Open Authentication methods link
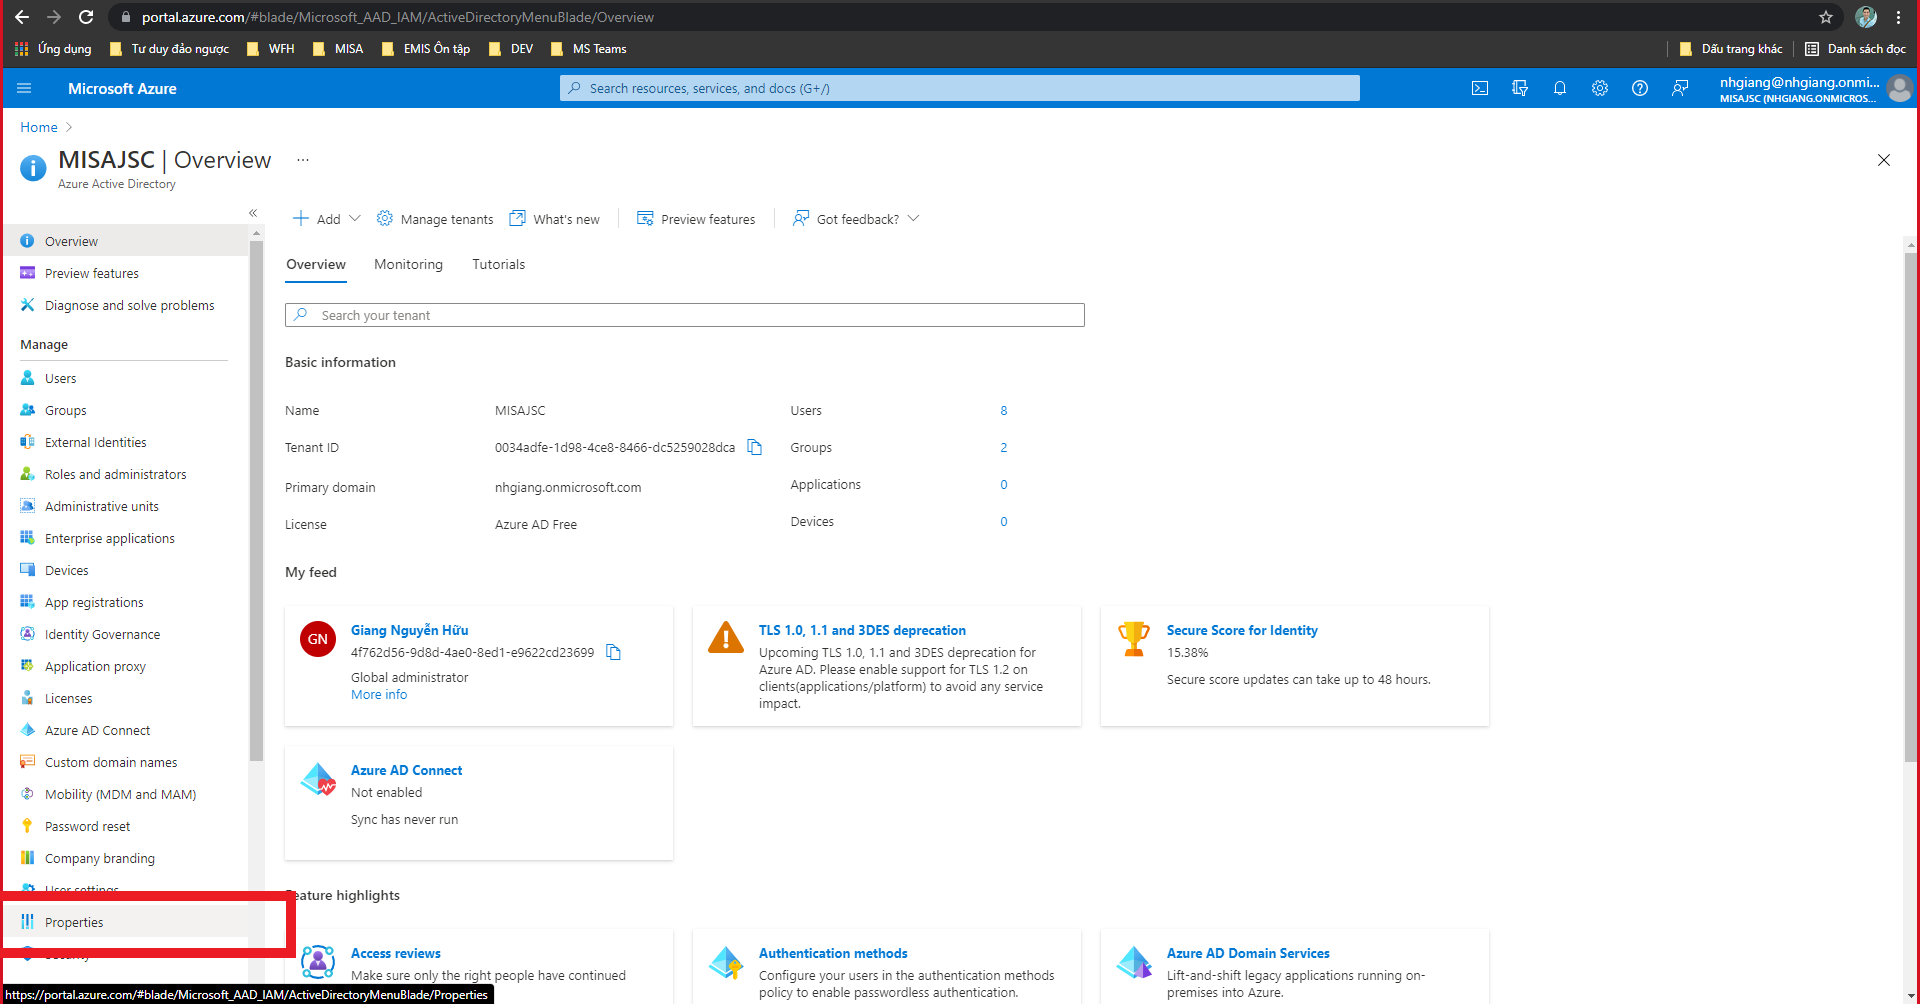Viewport: 1920px width, 1004px height. (833, 953)
